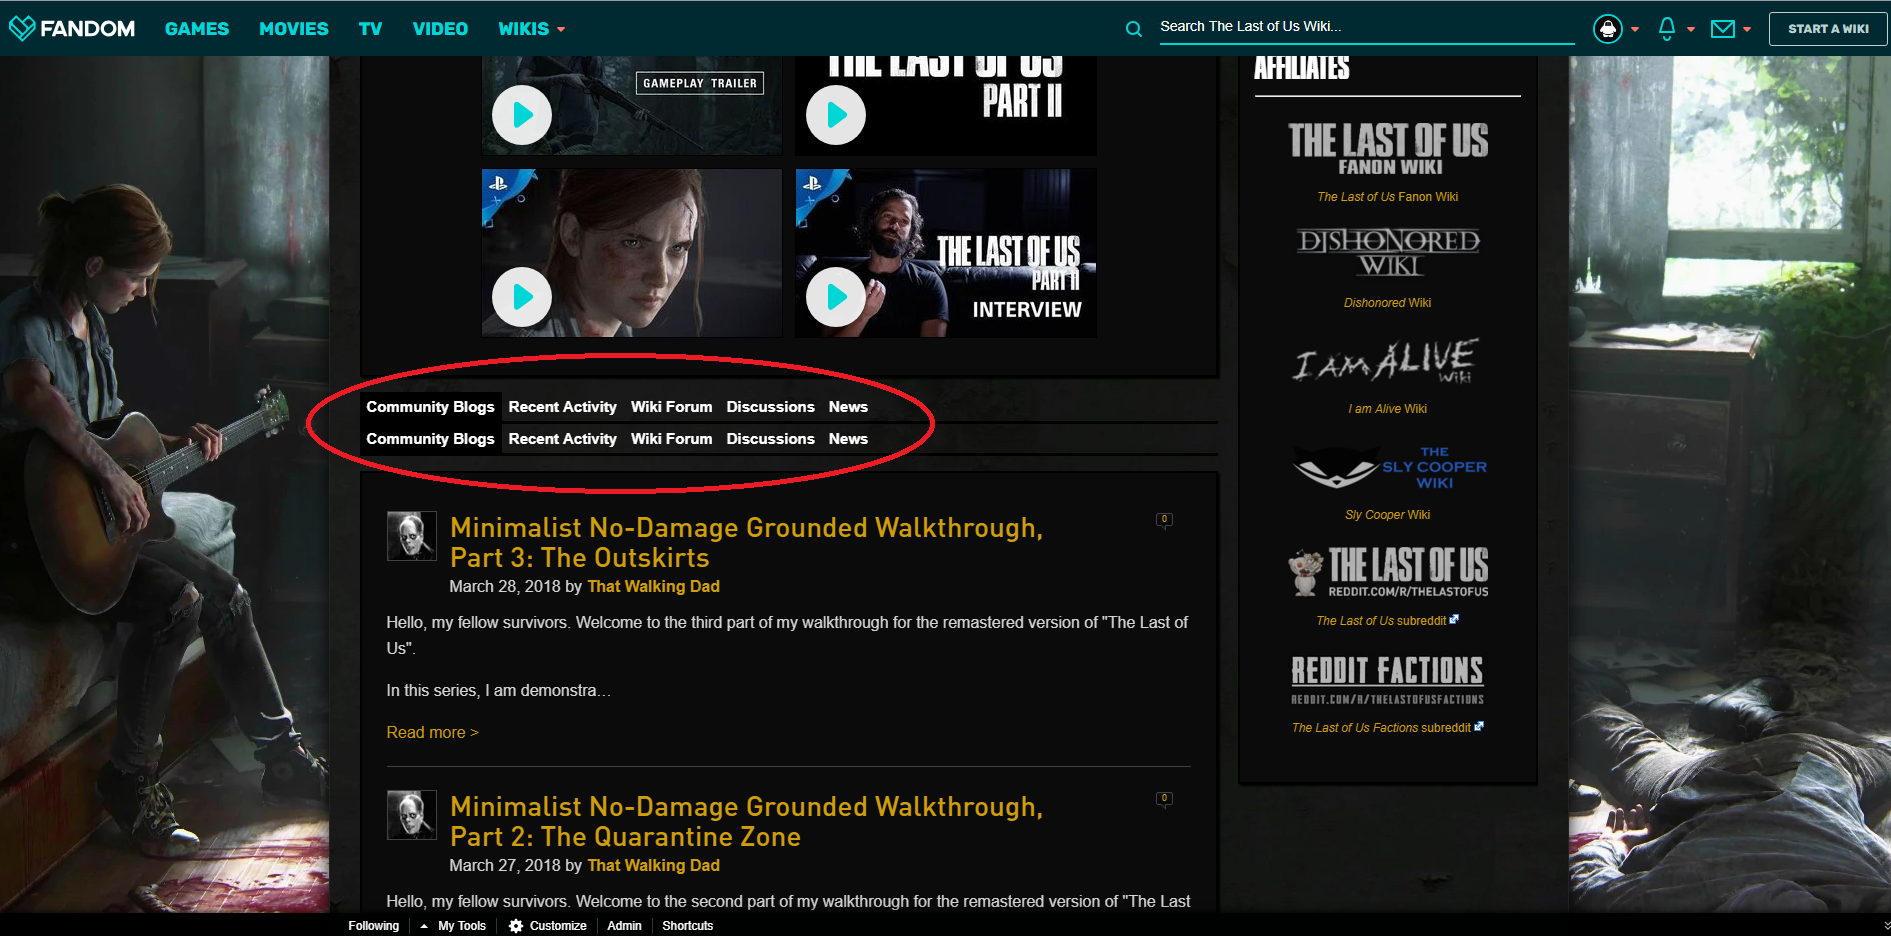Screen dimensions: 1891x936
Task: Play the Last of Us Part II title video
Action: 836,115
